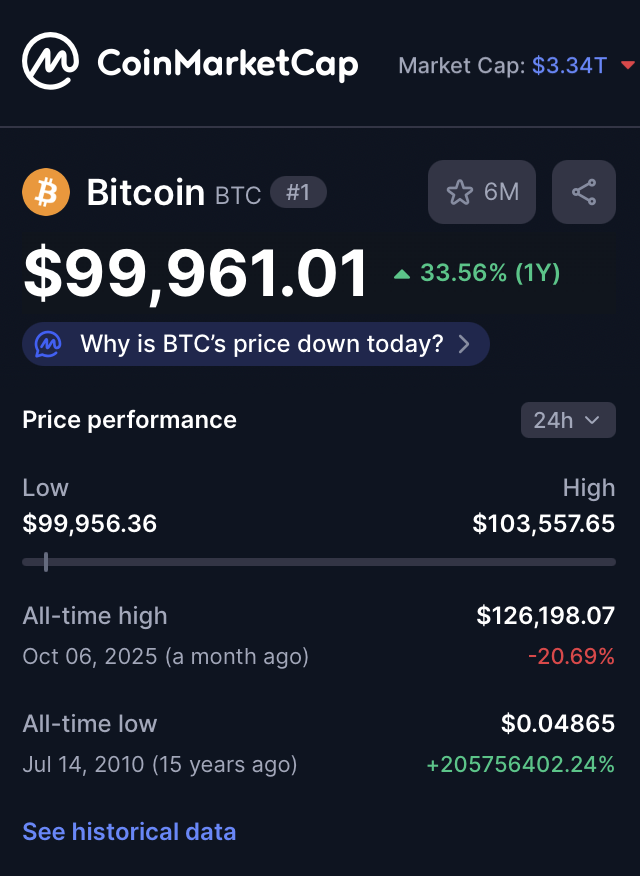The width and height of the screenshot is (640, 876).
Task: Click the CoinMarketCap wordmark text
Action: pos(227,65)
